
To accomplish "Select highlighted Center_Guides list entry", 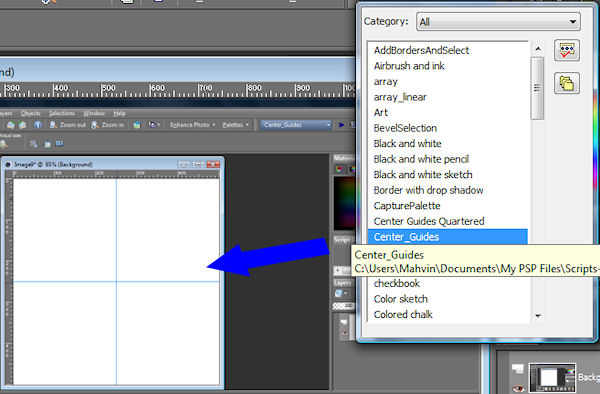I will 448,237.
